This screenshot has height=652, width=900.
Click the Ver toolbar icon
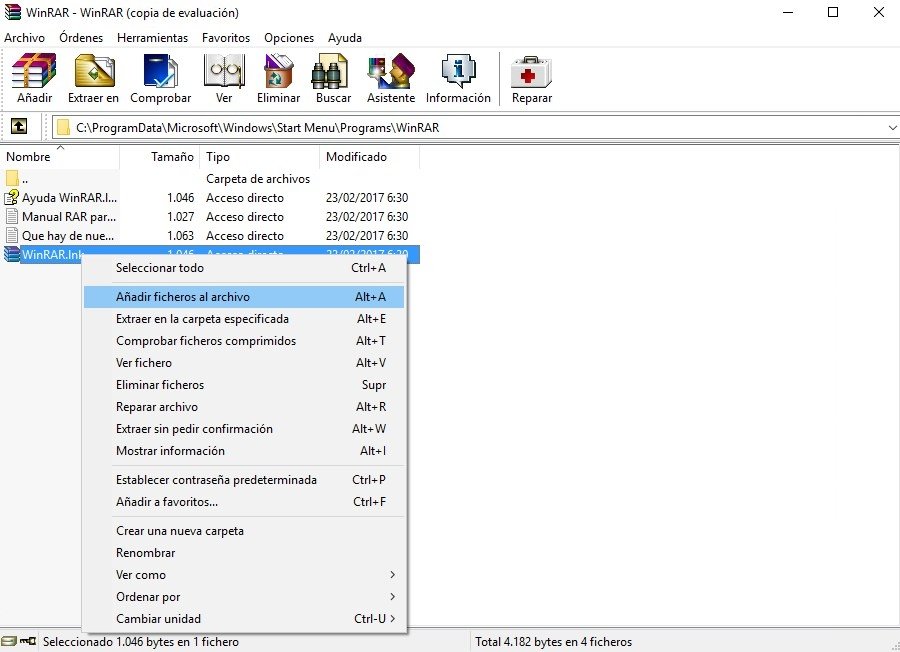click(x=224, y=71)
